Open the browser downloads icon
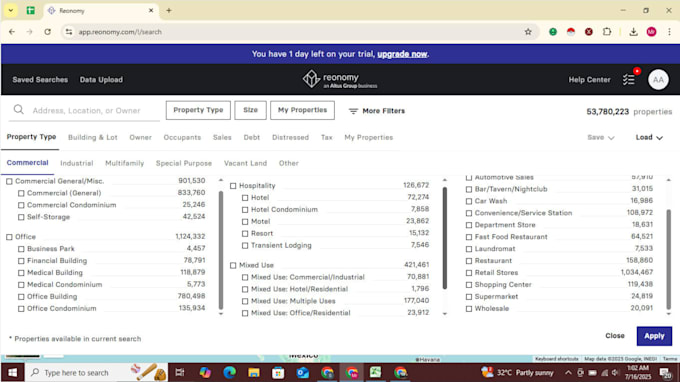Viewport: 680px width, 382px height. 633,32
